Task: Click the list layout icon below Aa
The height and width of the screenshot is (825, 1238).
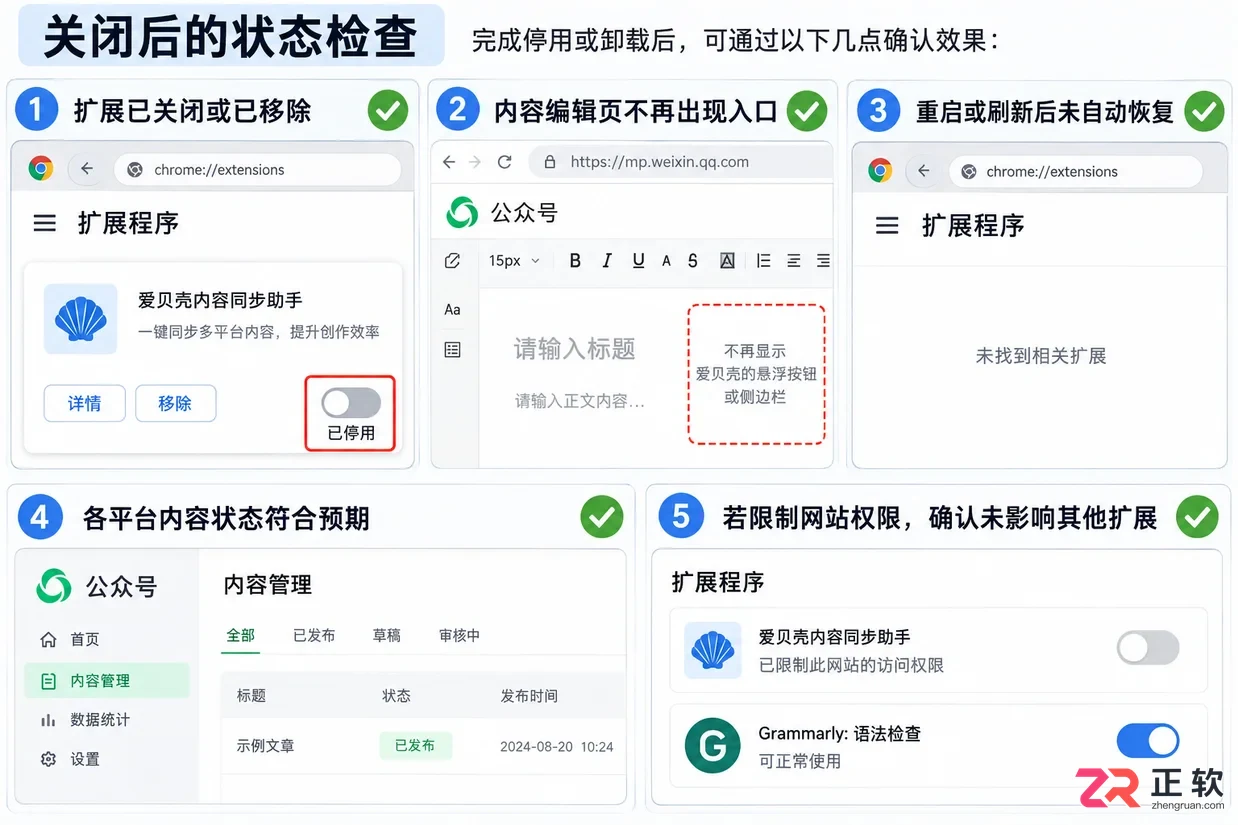Action: point(453,350)
